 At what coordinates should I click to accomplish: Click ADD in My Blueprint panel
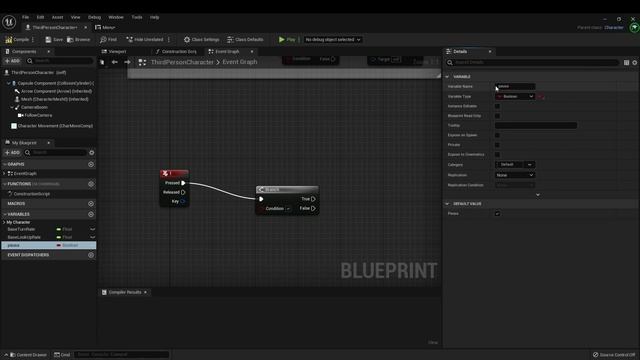12,153
